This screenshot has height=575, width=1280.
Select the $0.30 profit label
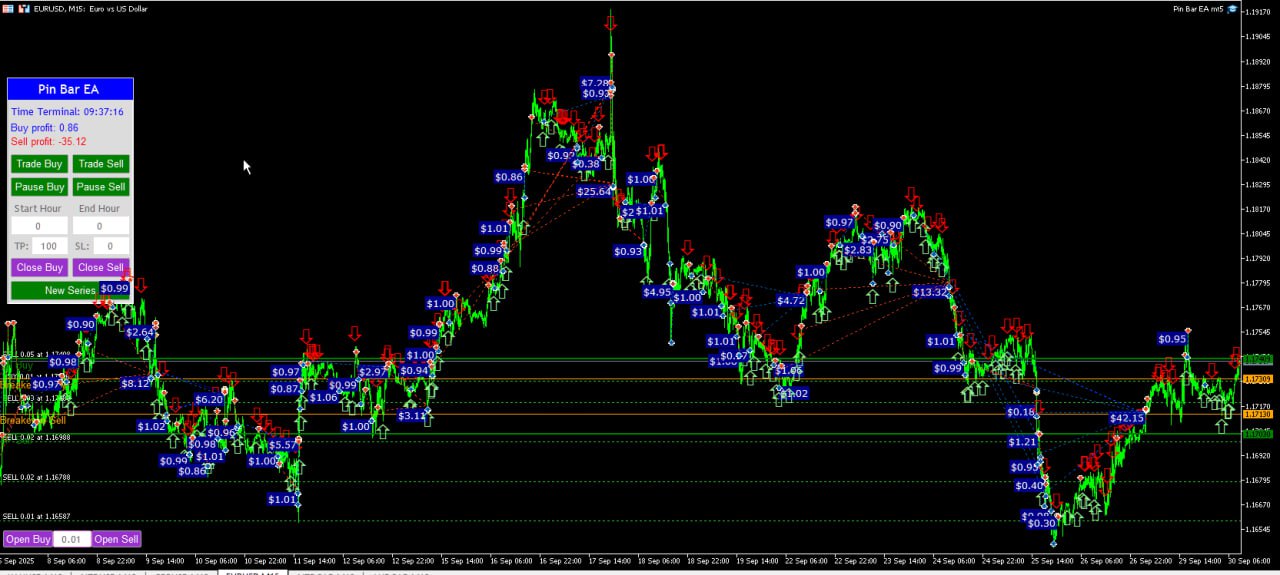pyautogui.click(x=1042, y=523)
